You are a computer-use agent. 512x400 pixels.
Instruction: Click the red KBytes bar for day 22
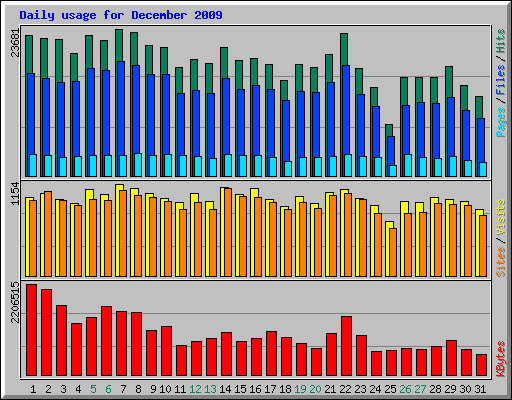point(346,346)
